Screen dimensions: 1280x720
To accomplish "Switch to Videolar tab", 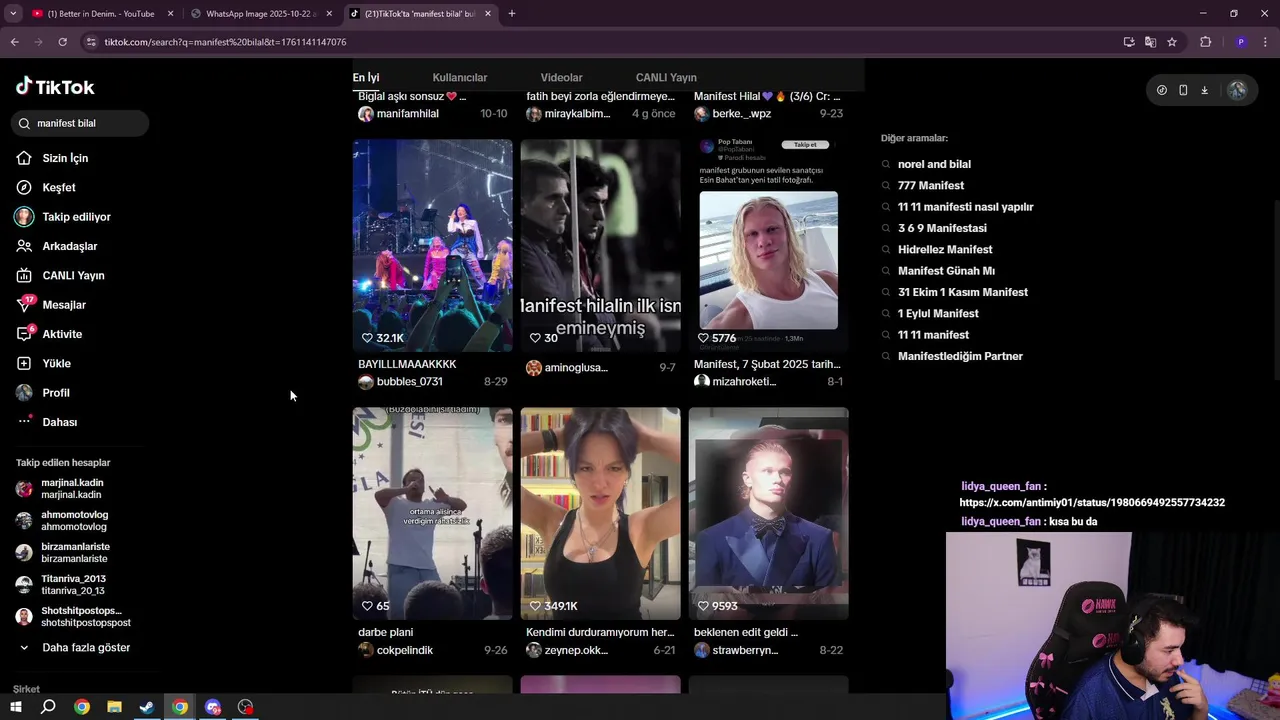I will [x=561, y=77].
